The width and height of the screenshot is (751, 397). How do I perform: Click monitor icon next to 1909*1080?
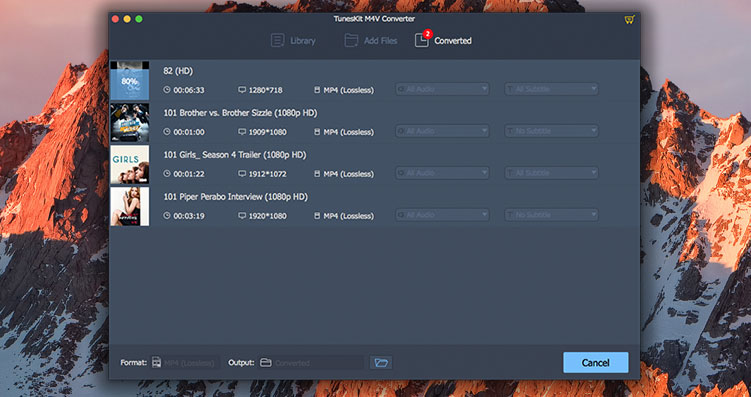pos(242,132)
